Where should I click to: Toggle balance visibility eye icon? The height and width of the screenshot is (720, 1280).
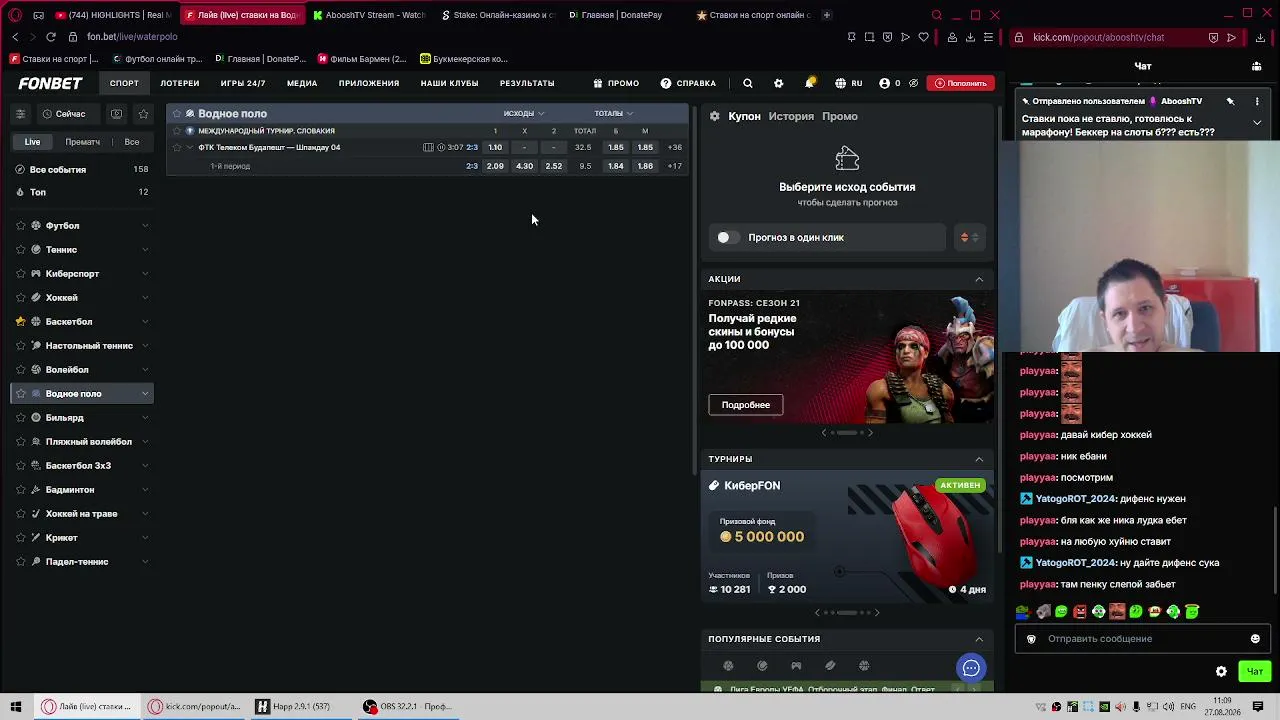[x=913, y=83]
